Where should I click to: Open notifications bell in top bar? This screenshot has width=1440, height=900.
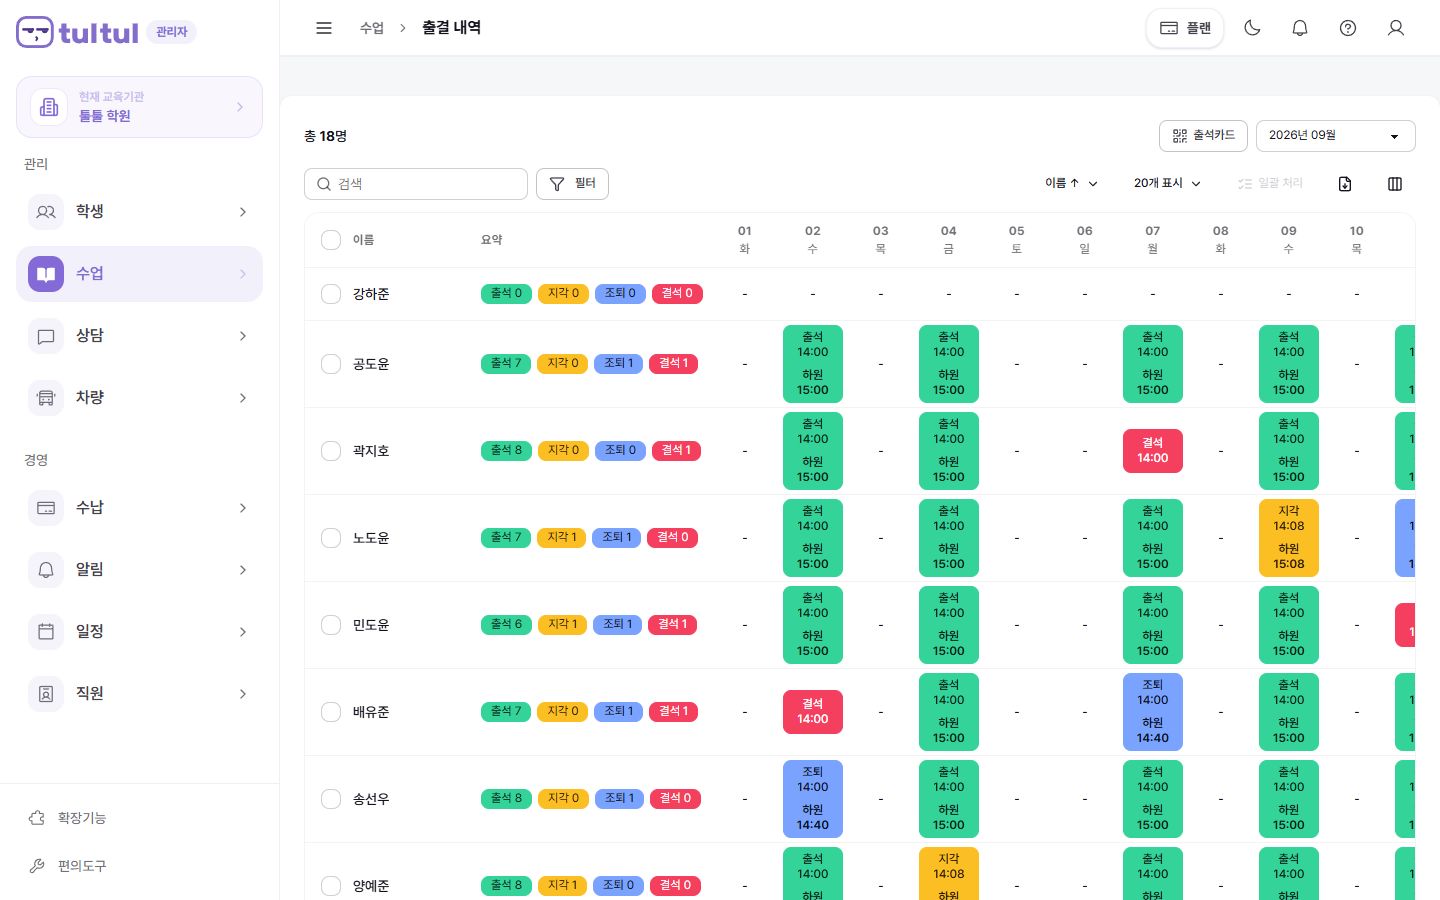(1300, 28)
